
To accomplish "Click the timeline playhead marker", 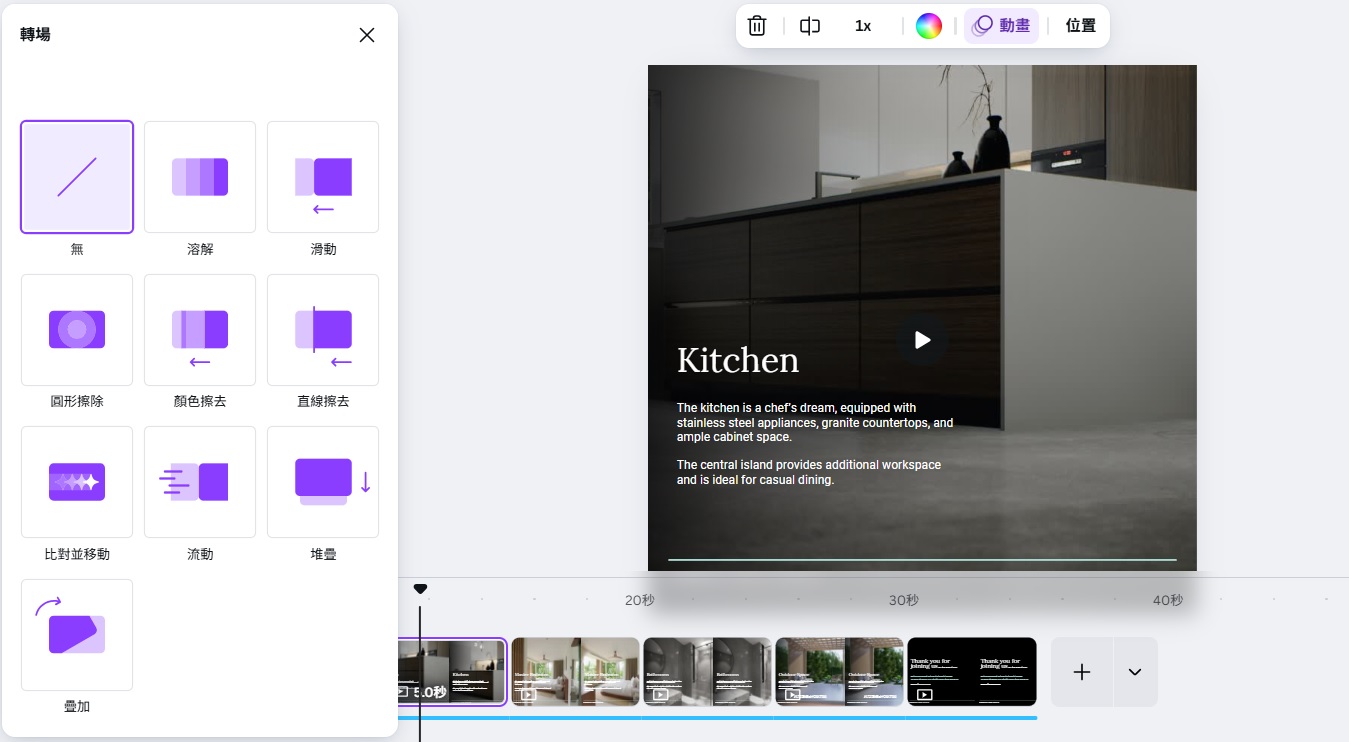I will [420, 589].
